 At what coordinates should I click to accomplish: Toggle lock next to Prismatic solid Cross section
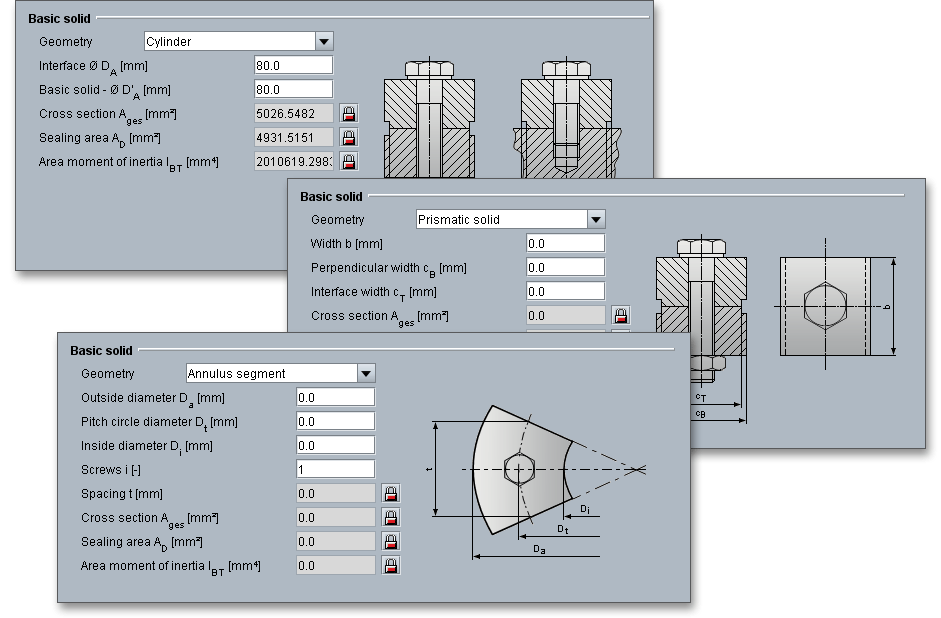click(x=621, y=316)
